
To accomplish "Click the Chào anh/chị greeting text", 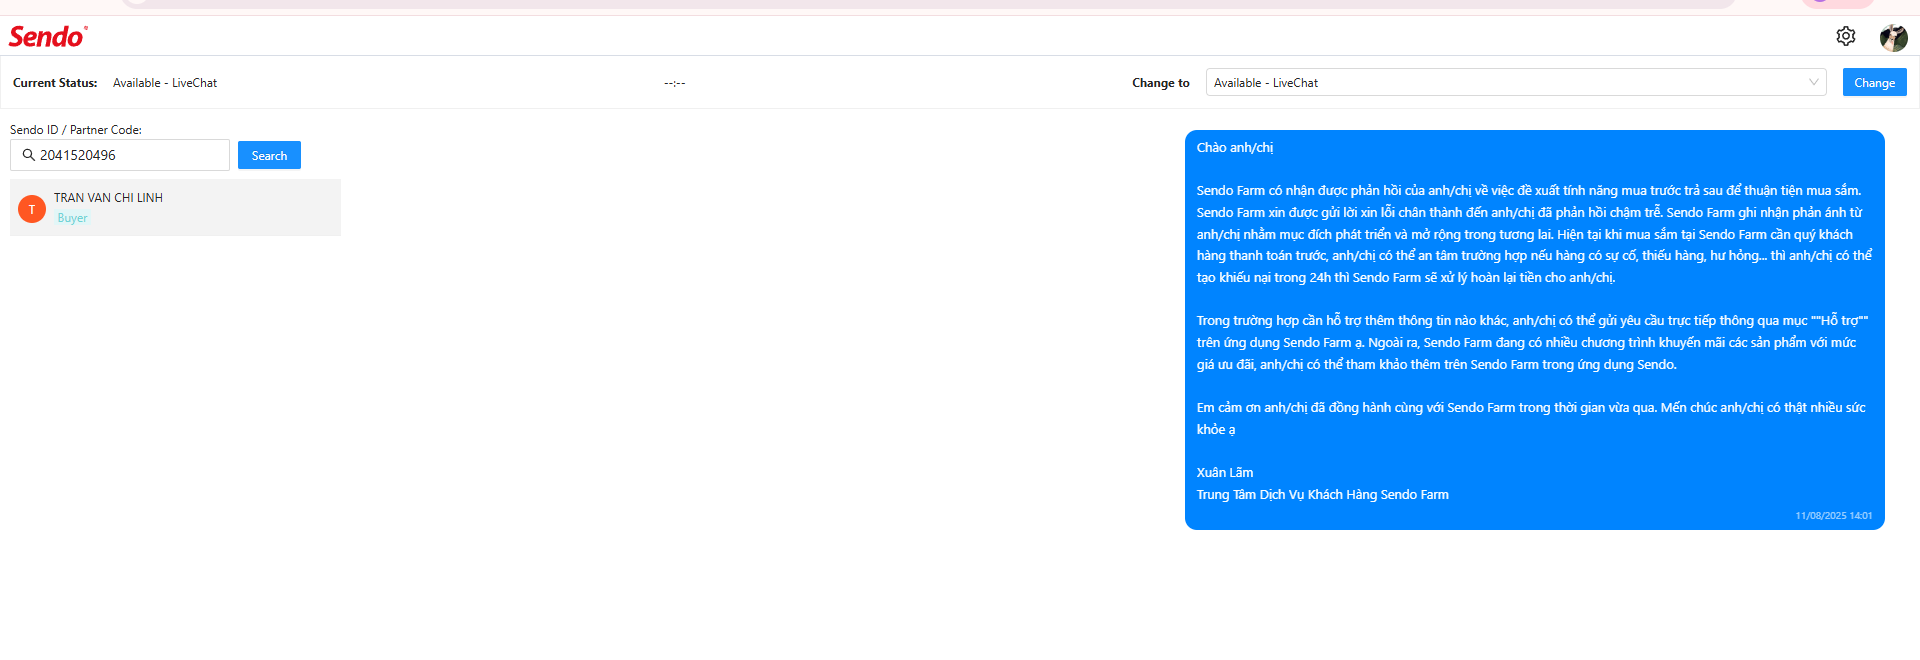I will pyautogui.click(x=1235, y=148).
